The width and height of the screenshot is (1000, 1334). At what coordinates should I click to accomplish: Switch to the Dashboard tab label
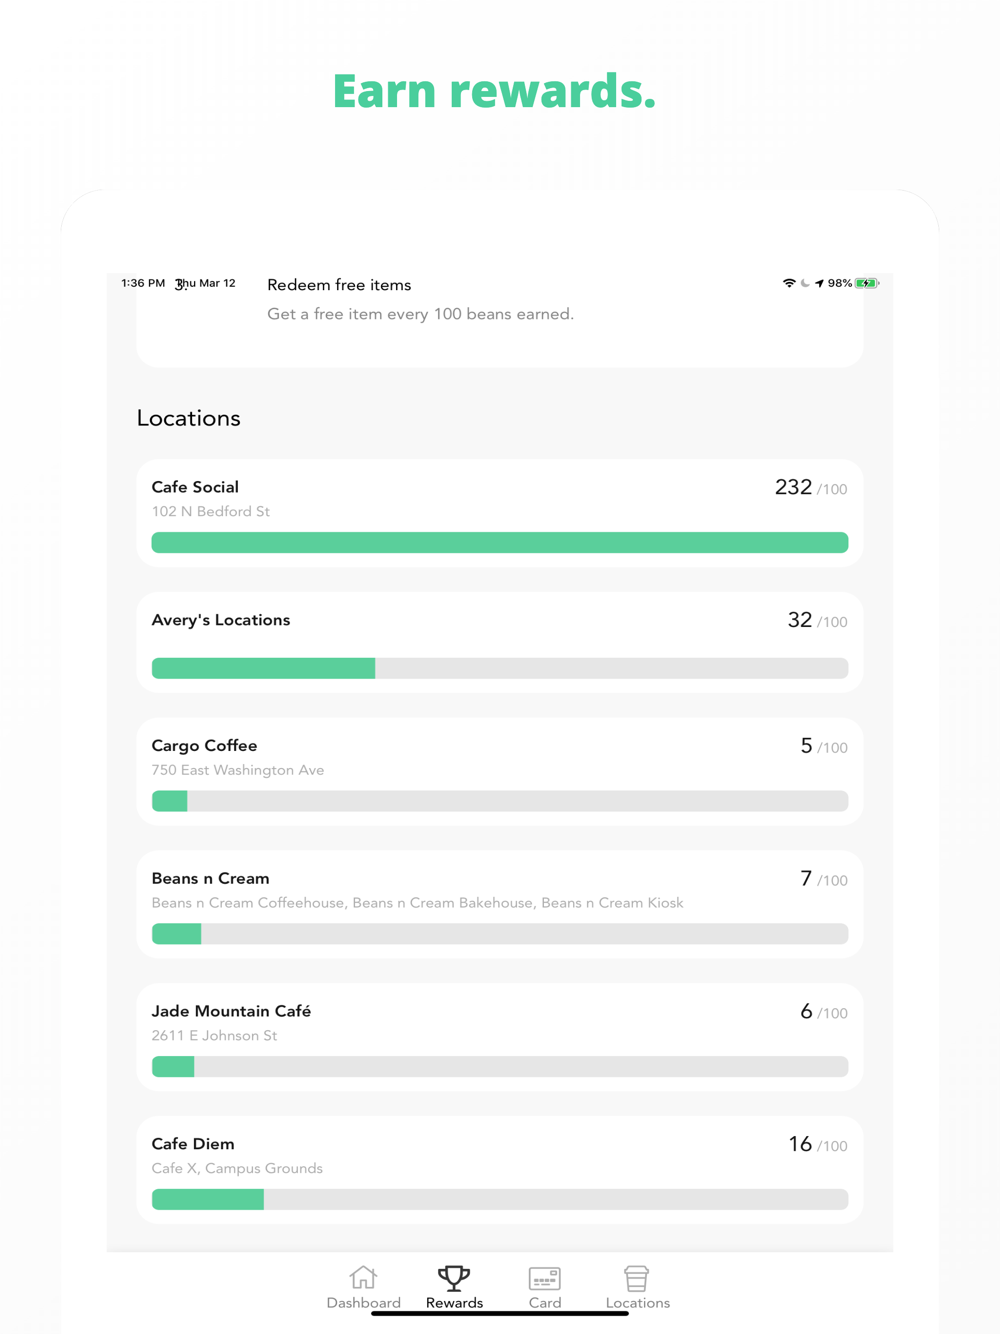point(363,1303)
